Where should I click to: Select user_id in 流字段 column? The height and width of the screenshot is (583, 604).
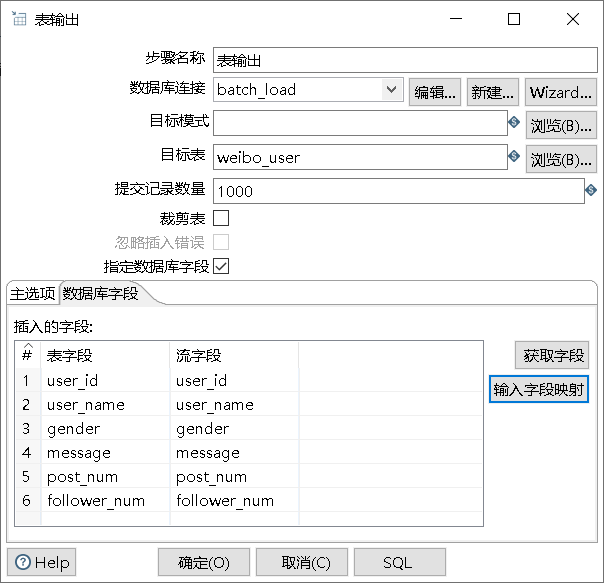pos(234,380)
